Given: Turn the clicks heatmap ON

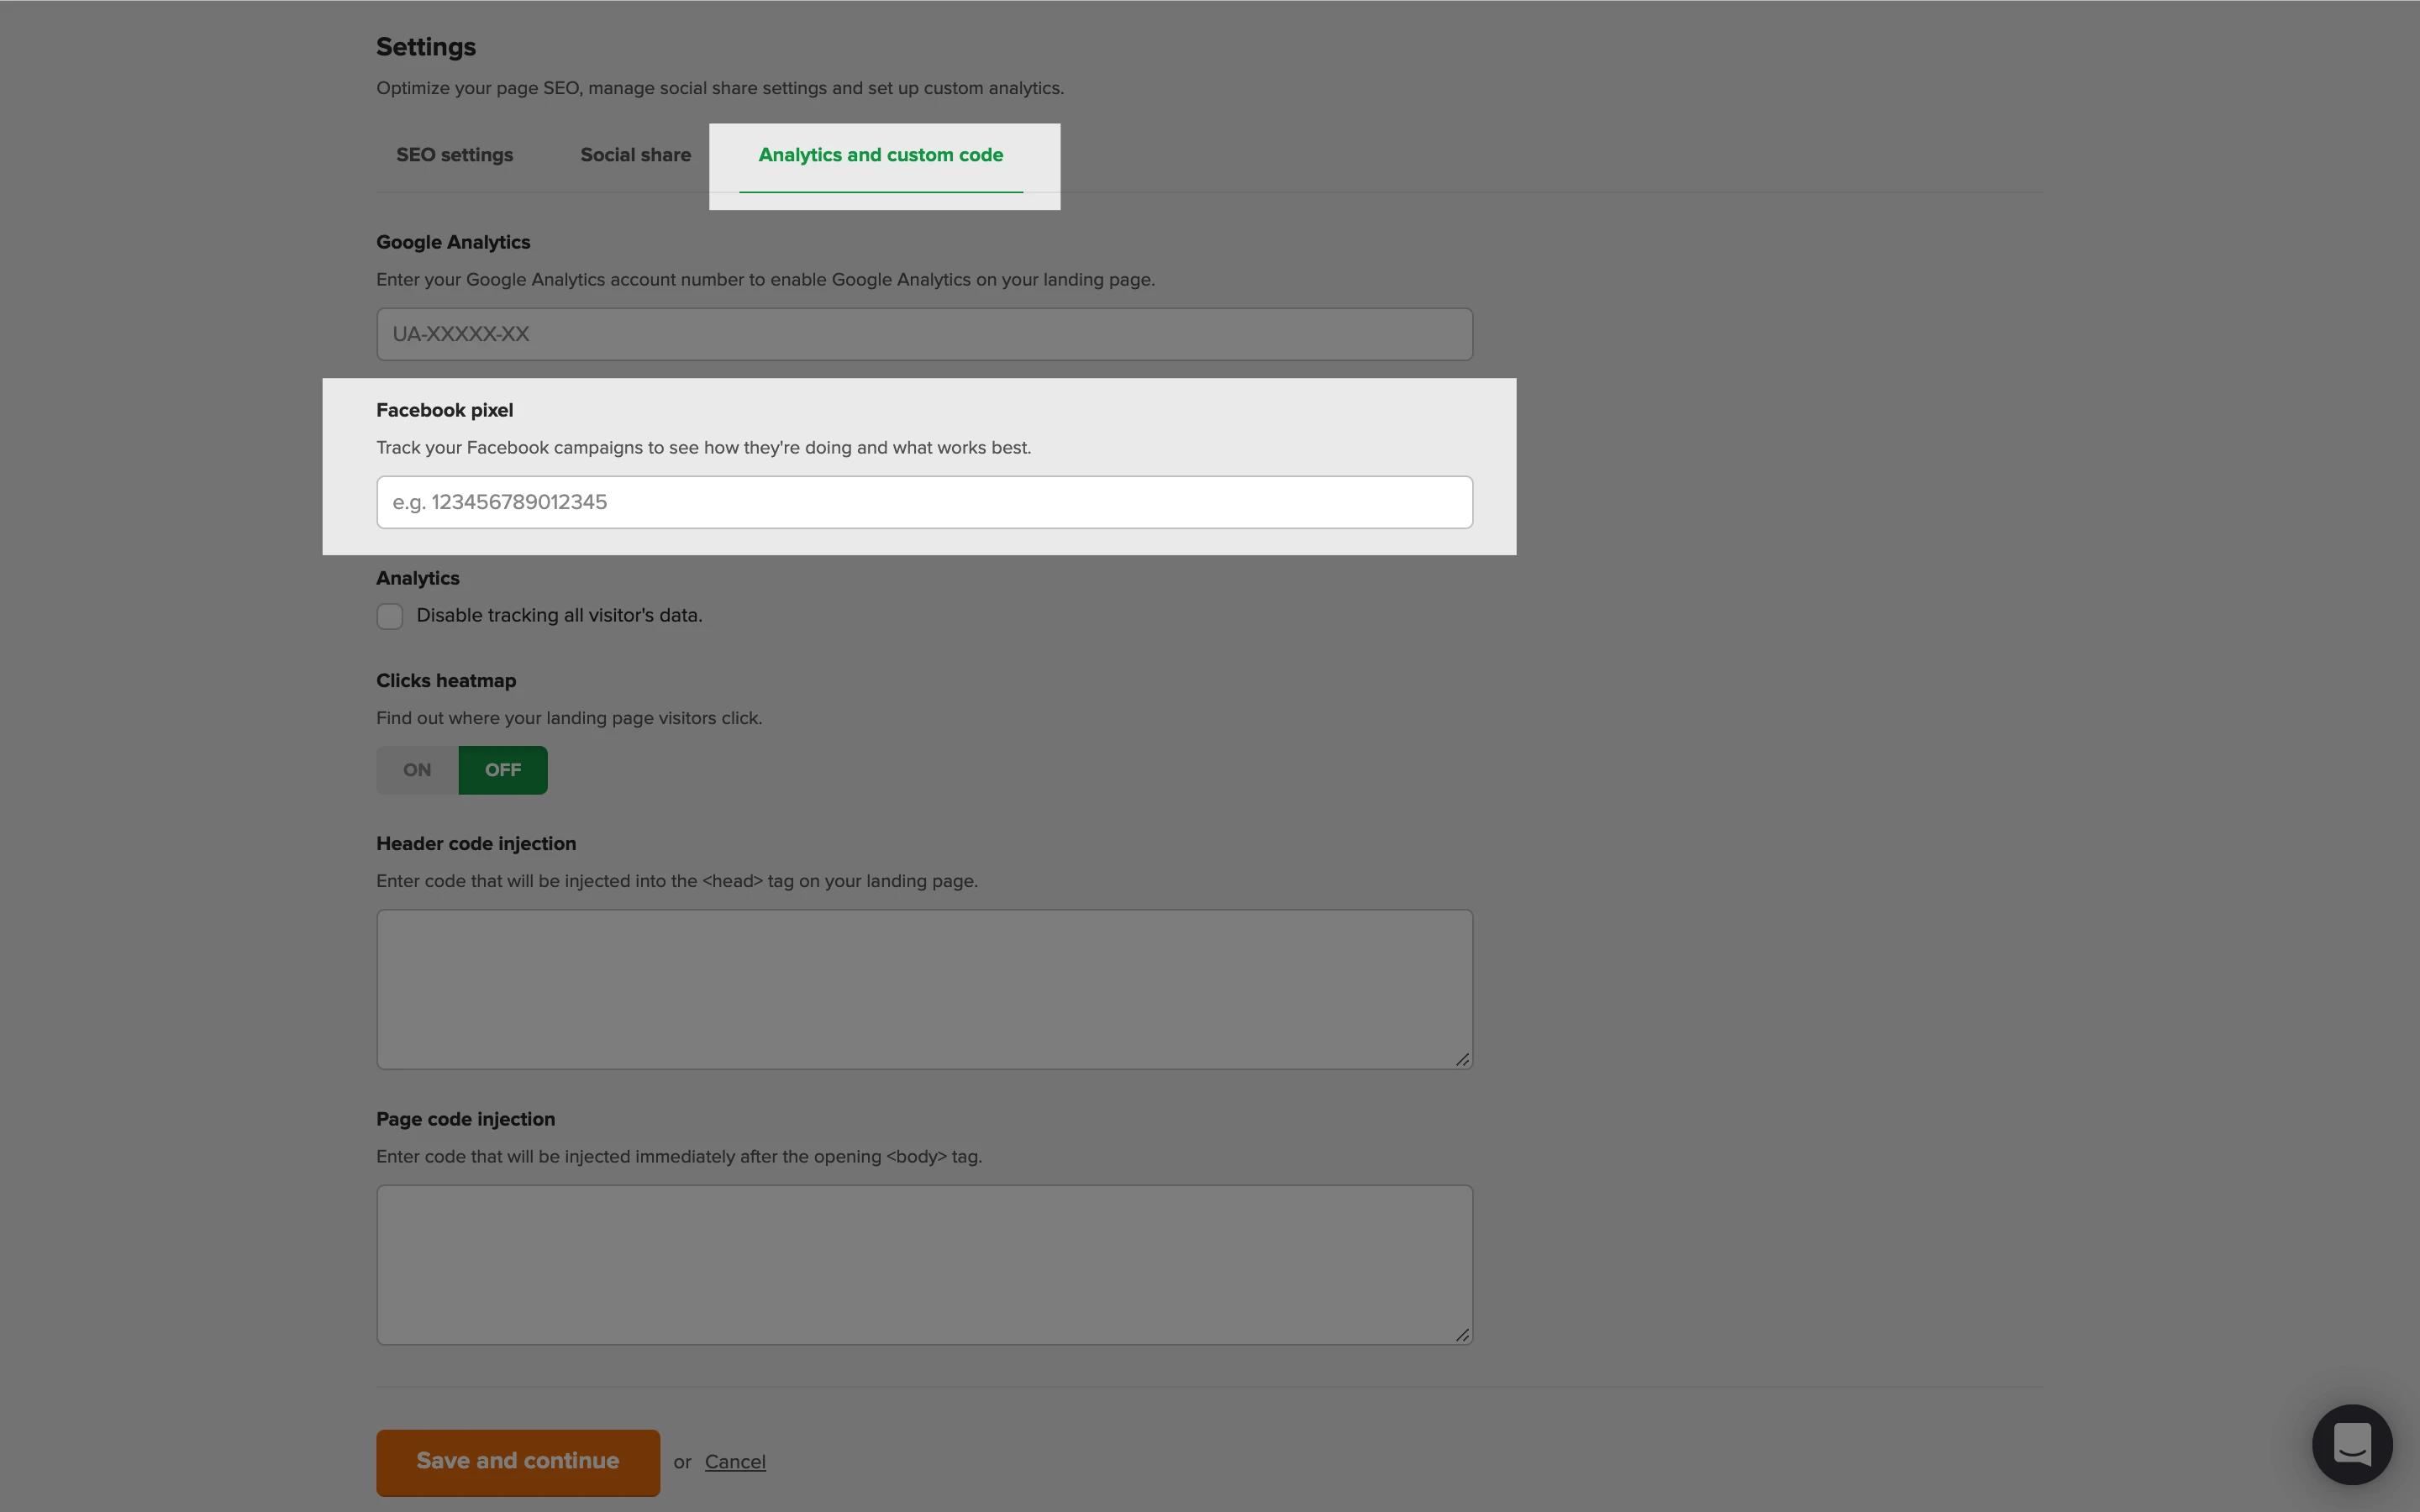Looking at the screenshot, I should pos(417,770).
